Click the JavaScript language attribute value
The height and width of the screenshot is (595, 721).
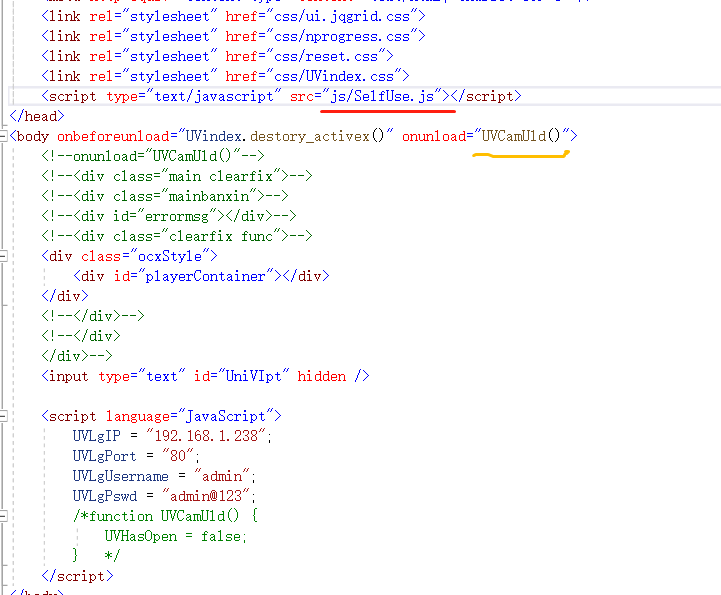point(225,416)
